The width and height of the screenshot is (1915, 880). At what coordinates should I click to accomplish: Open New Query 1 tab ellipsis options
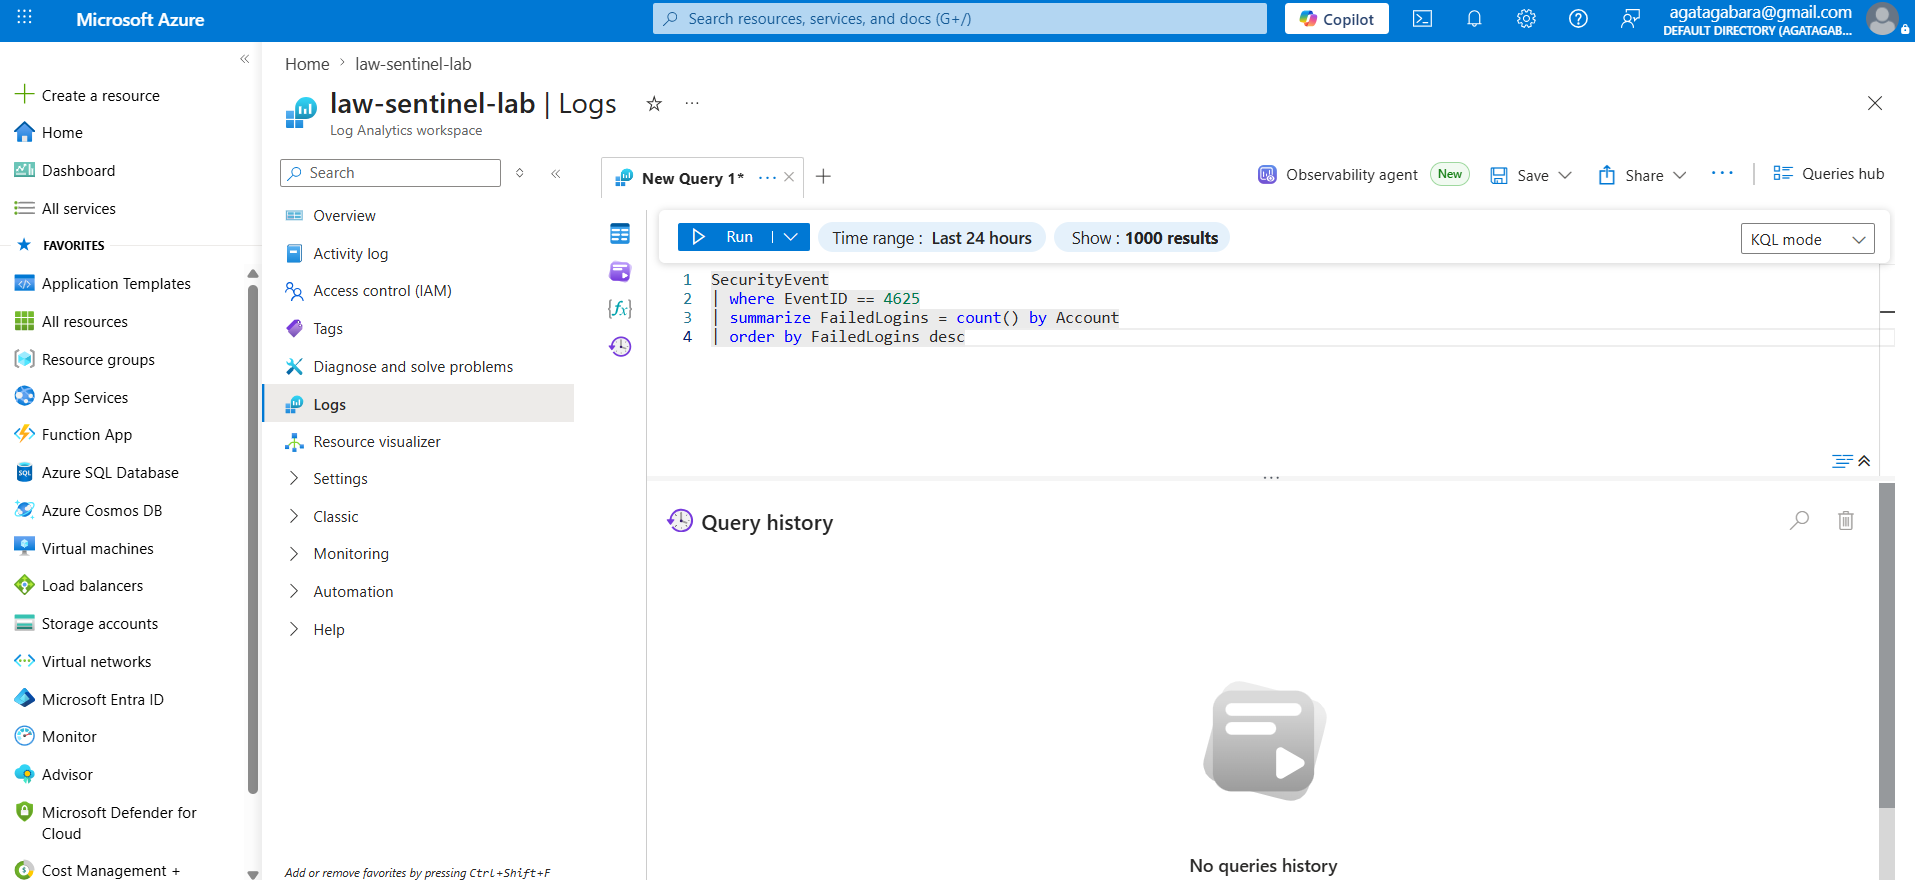click(x=767, y=177)
